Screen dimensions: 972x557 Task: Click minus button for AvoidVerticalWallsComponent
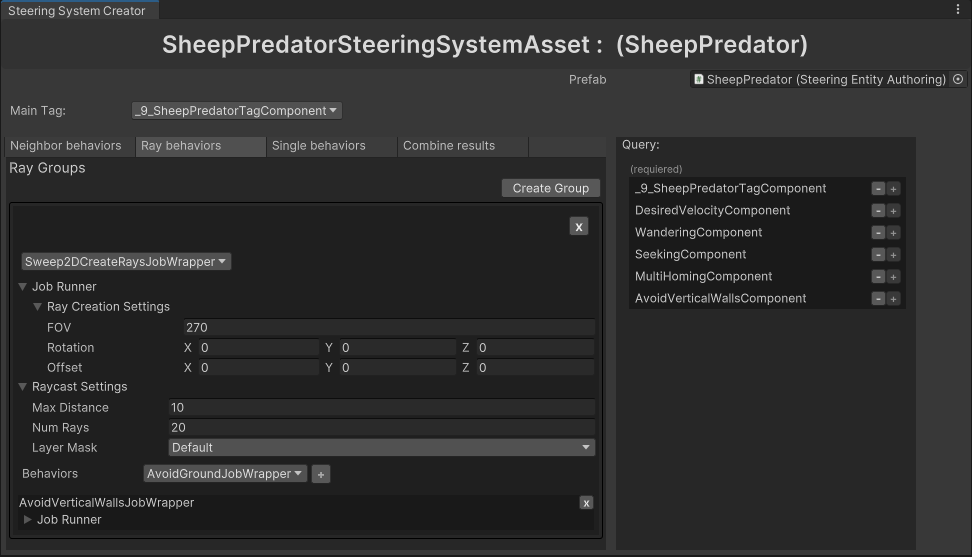point(878,299)
